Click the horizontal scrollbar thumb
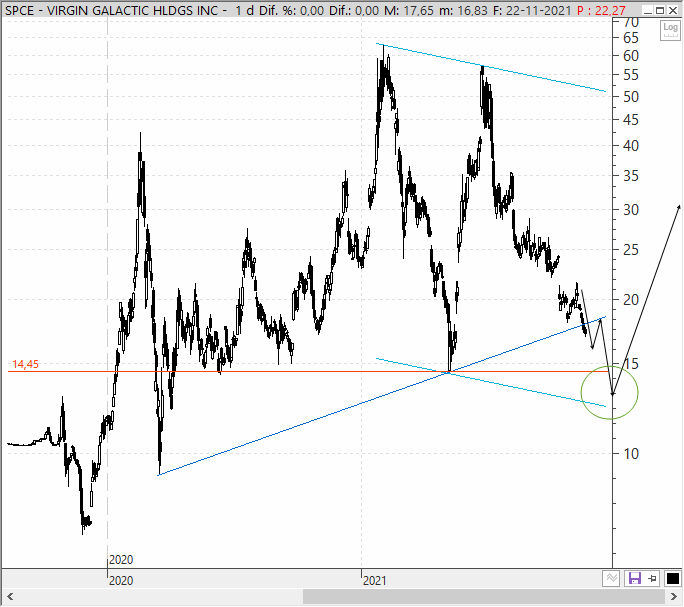Screen dimensions: 684x607 [x=484, y=596]
